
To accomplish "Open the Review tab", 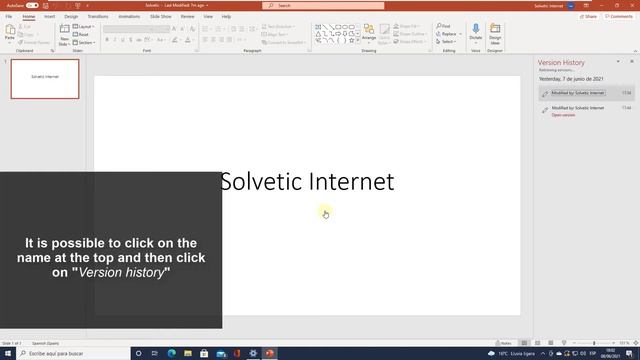I will pyautogui.click(x=187, y=16).
